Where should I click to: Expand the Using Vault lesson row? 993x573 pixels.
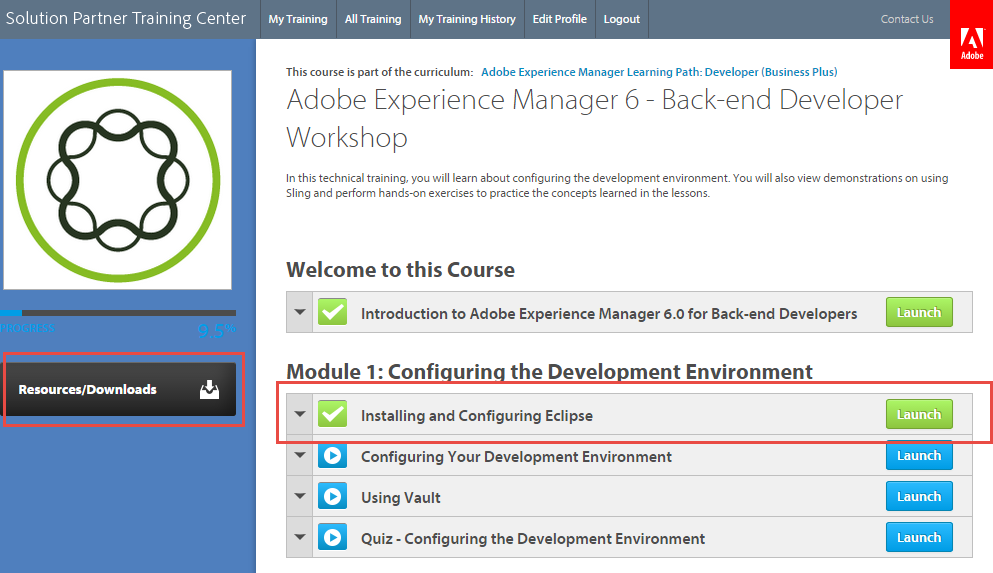point(300,497)
